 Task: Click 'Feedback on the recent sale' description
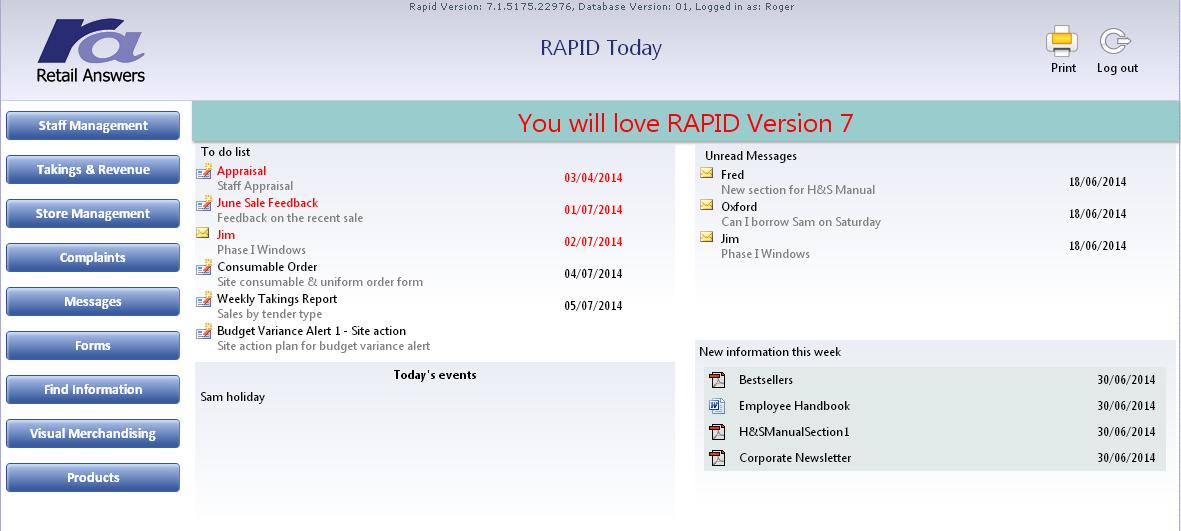[290, 218]
